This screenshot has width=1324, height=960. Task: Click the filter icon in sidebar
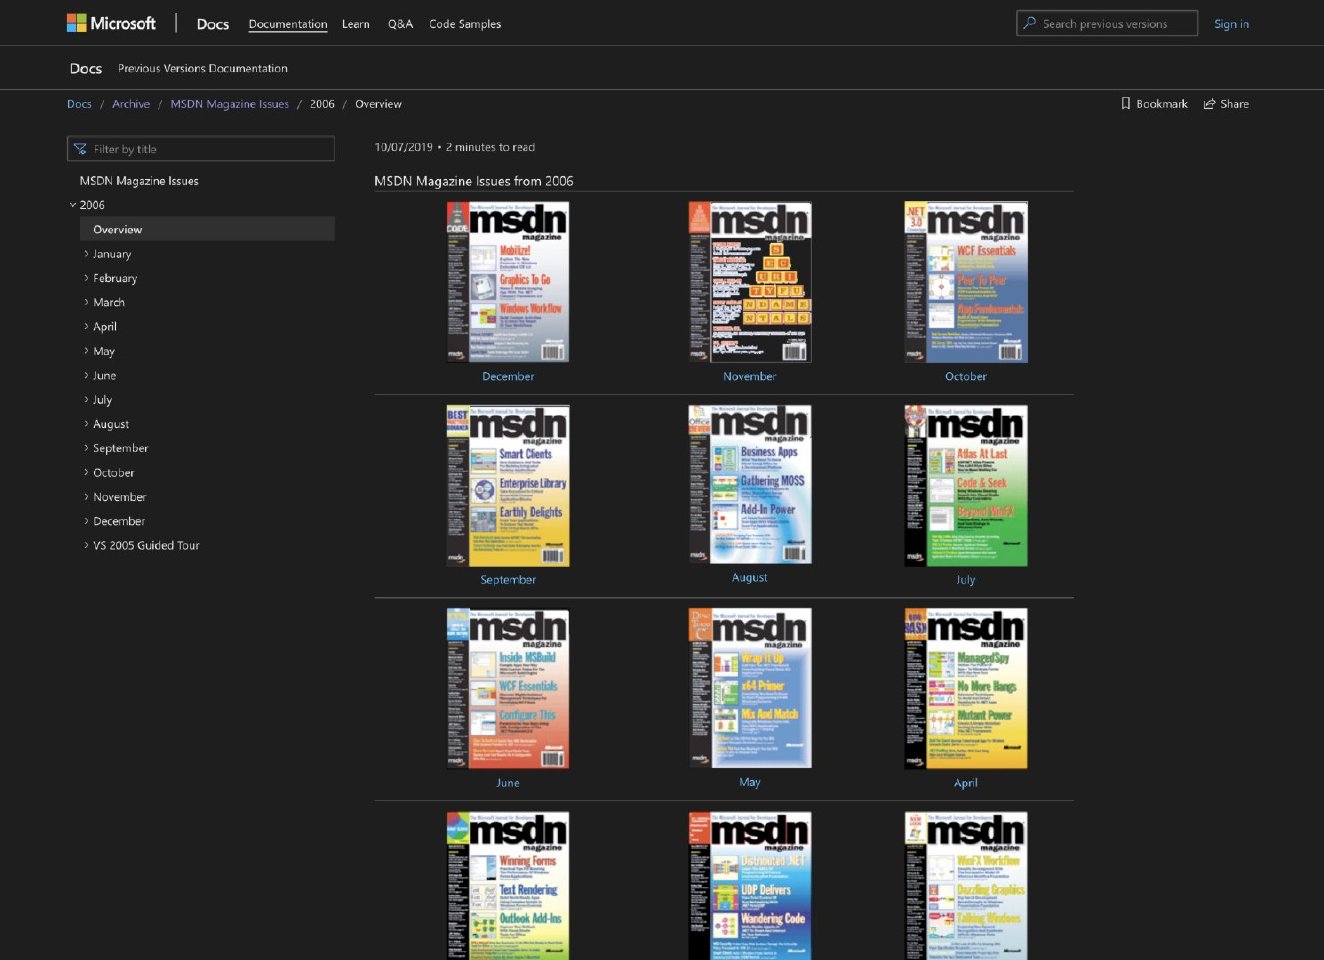80,149
